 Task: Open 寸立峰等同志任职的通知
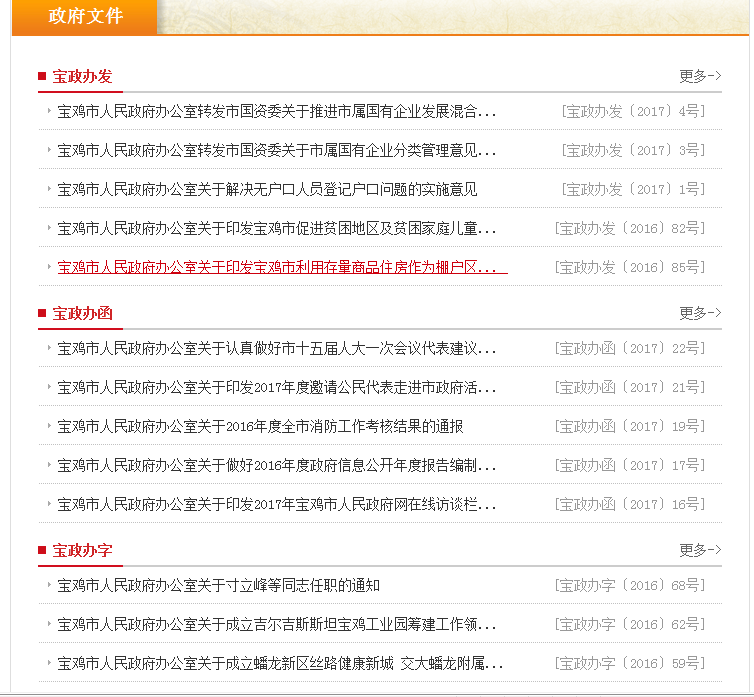coord(218,585)
